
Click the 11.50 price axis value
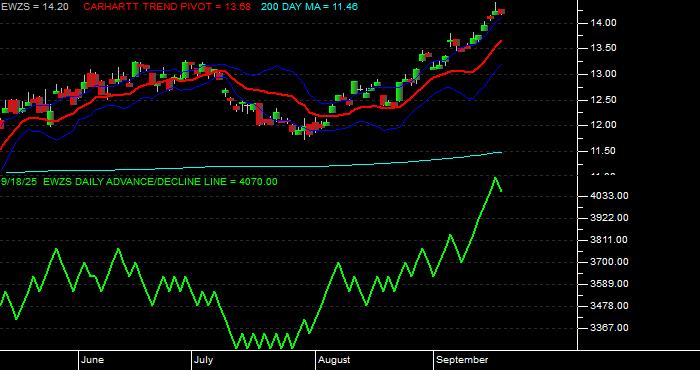pos(604,151)
